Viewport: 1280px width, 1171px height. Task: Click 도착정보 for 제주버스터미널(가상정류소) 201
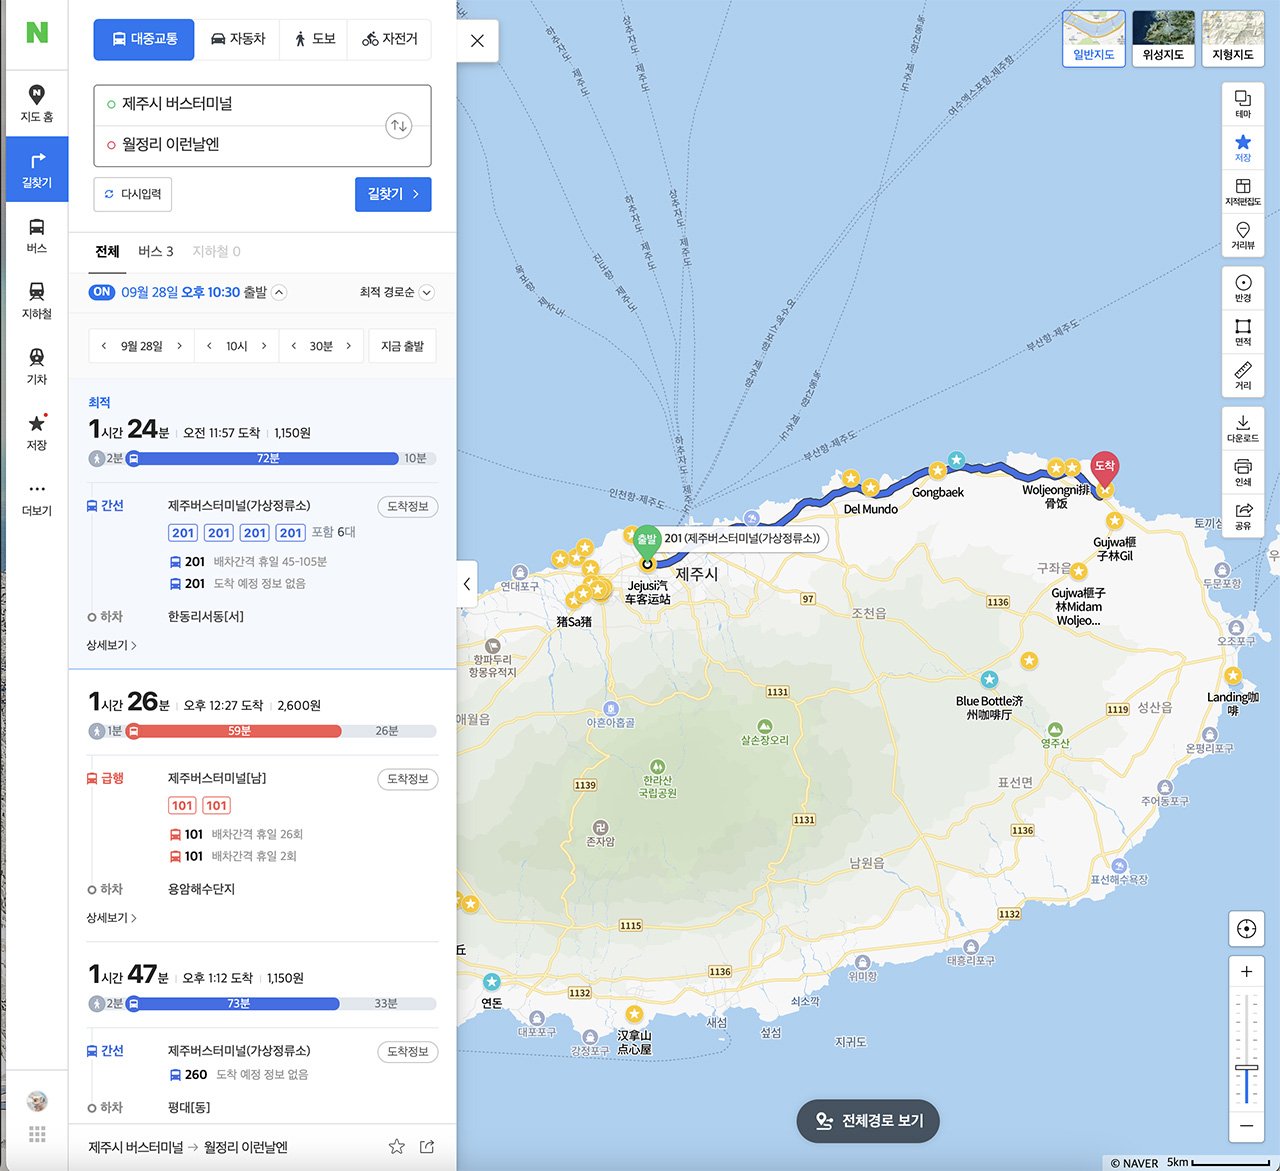pos(408,506)
